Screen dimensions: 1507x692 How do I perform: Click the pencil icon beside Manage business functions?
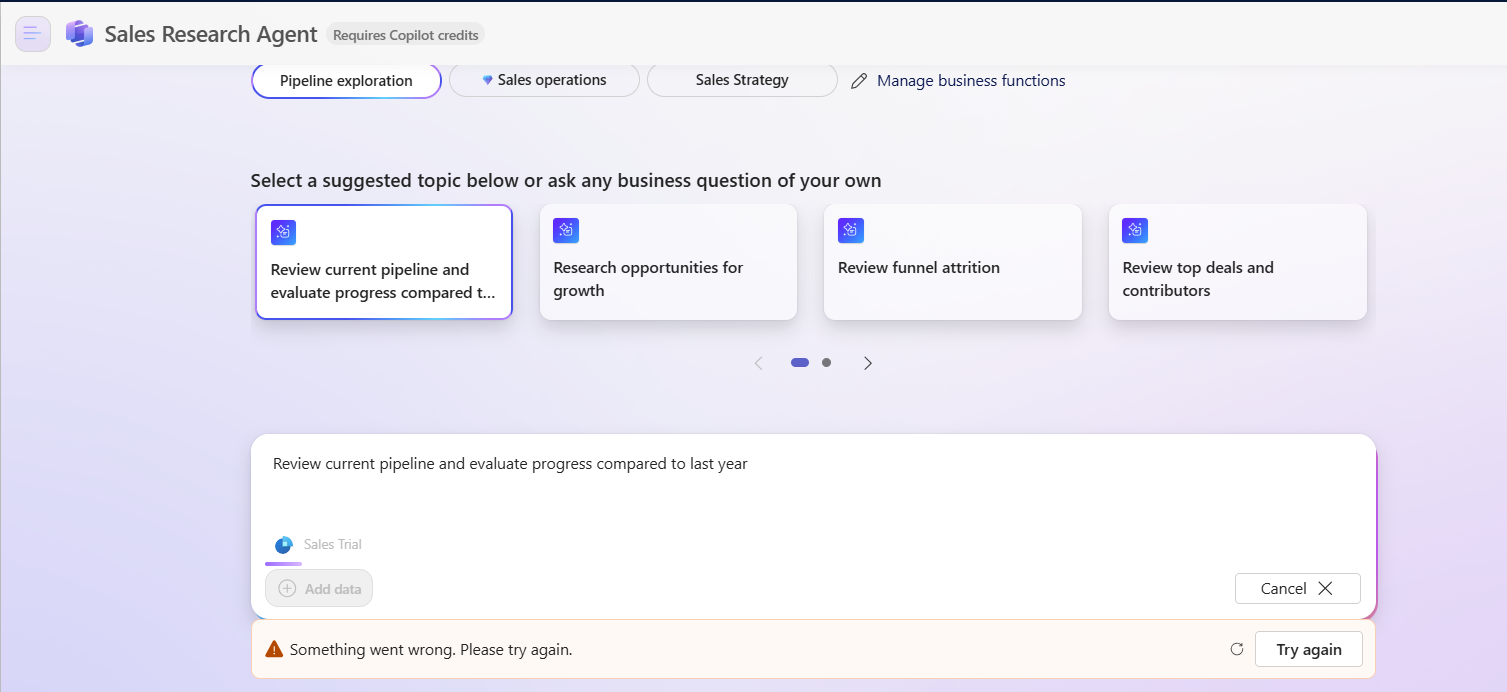(x=859, y=81)
